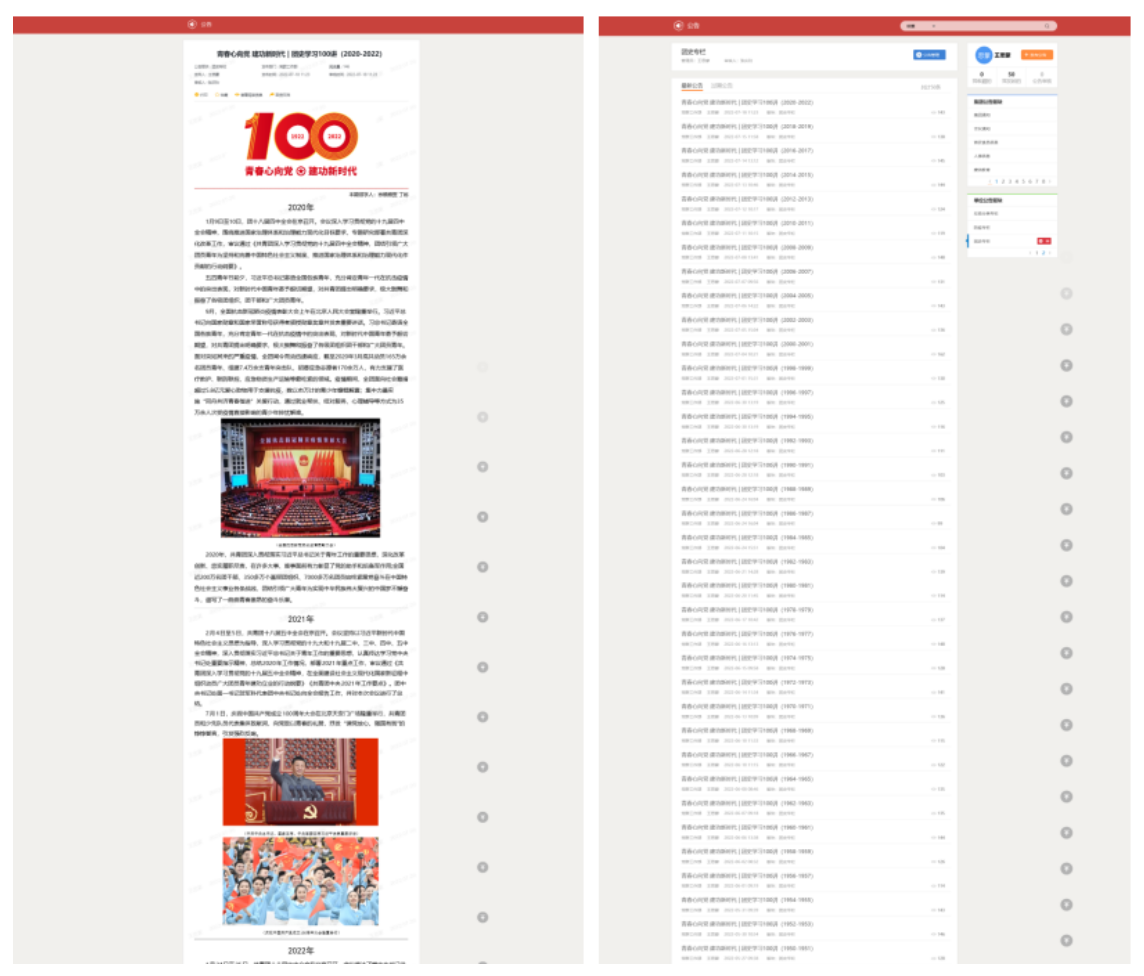Viewport: 1144px width, 976px height.
Task: Open the list entry for 团史学习100讲 (1950-1951)
Action: point(747,948)
